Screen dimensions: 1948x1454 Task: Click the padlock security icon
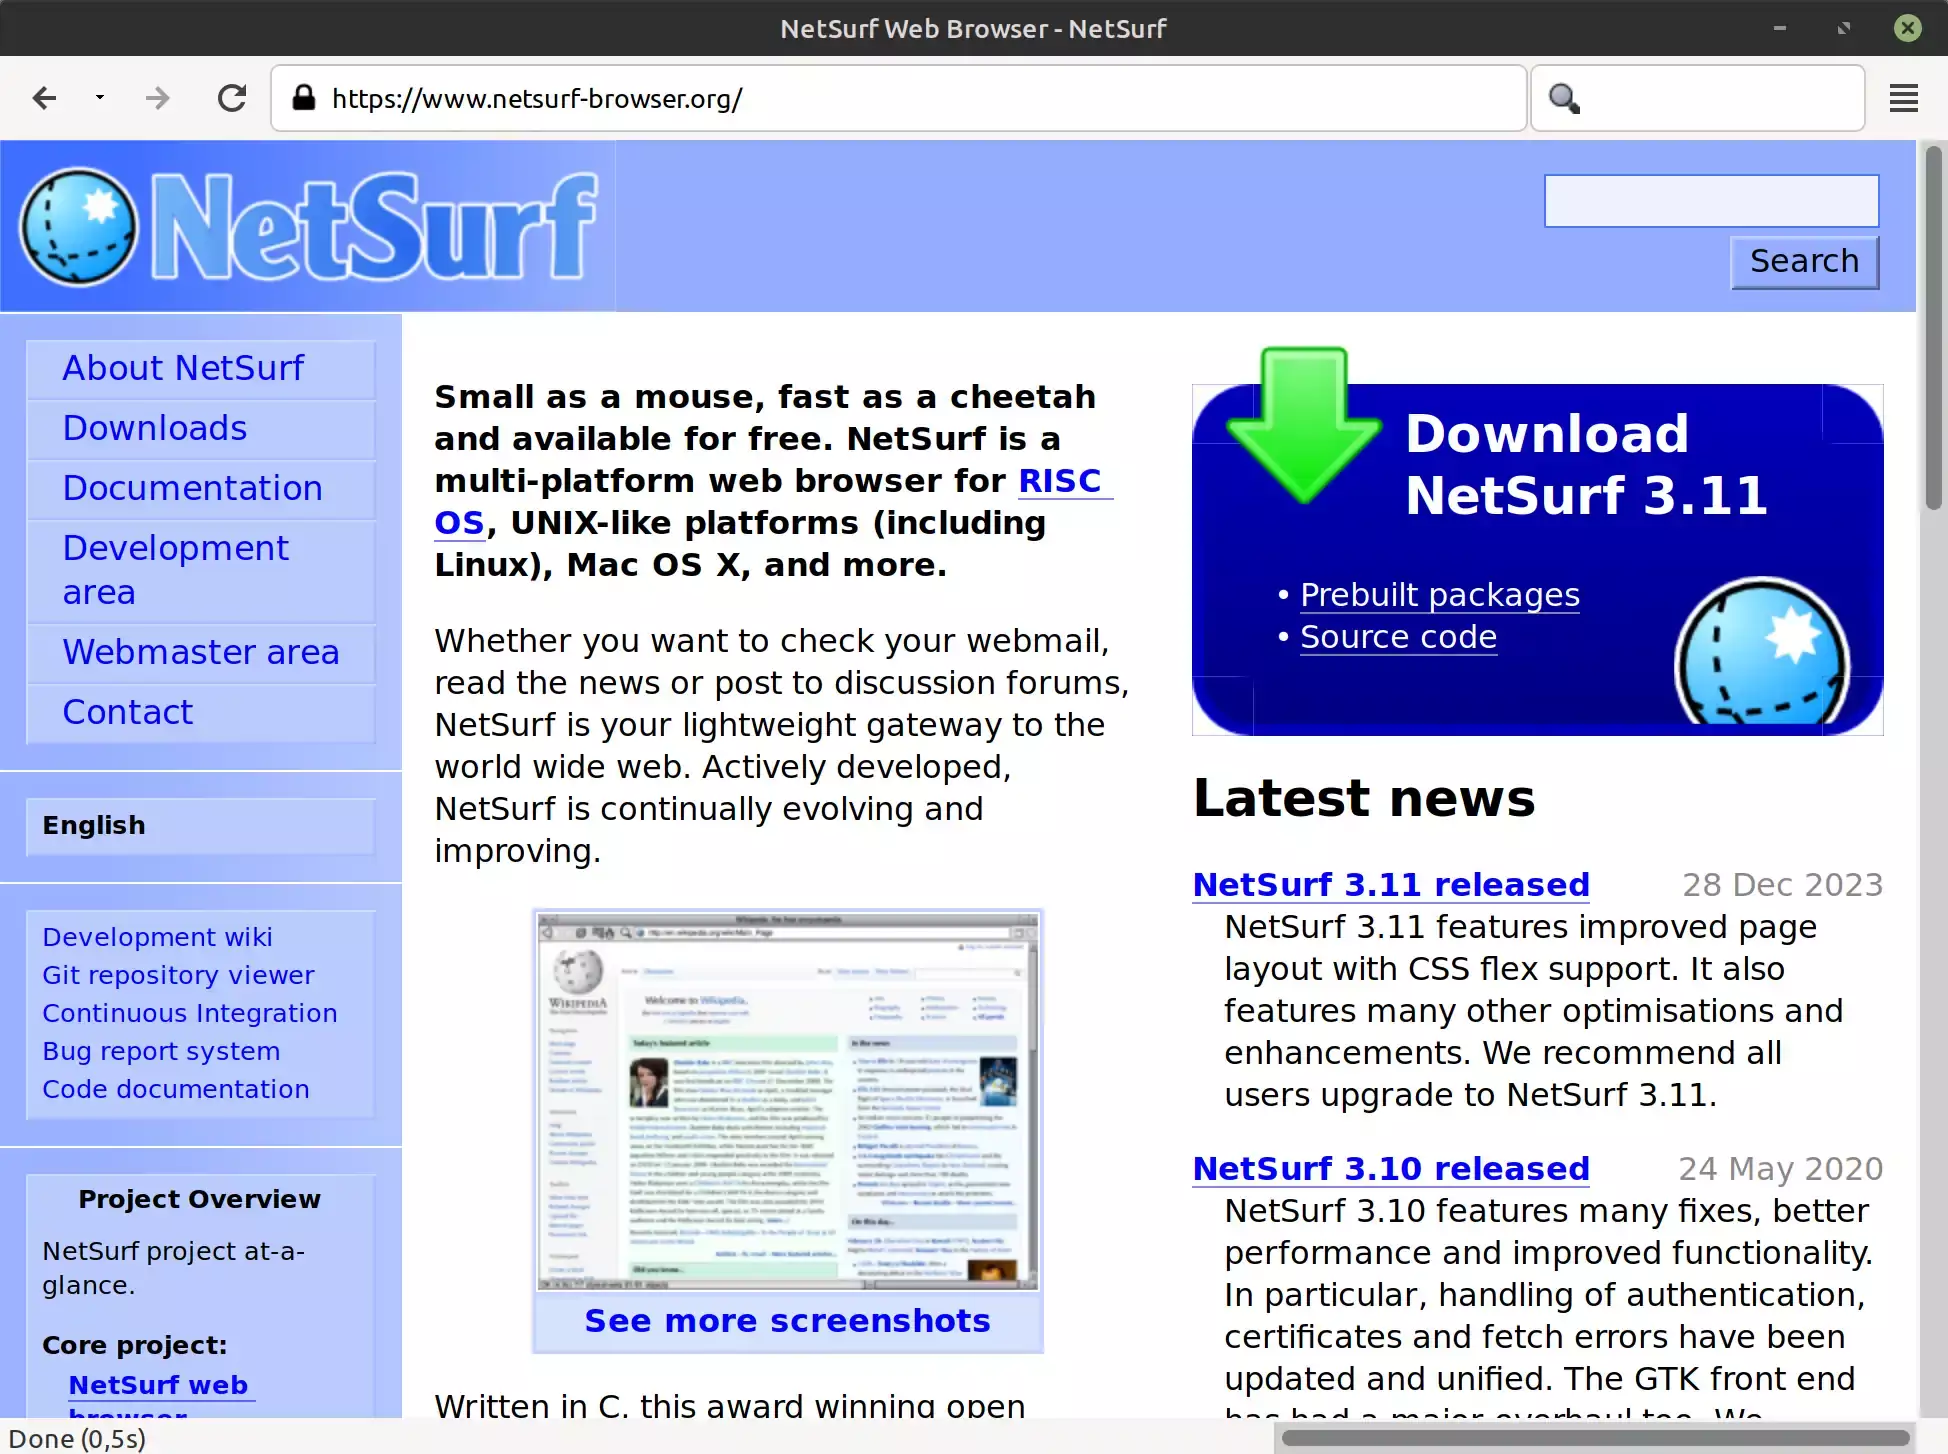click(304, 97)
